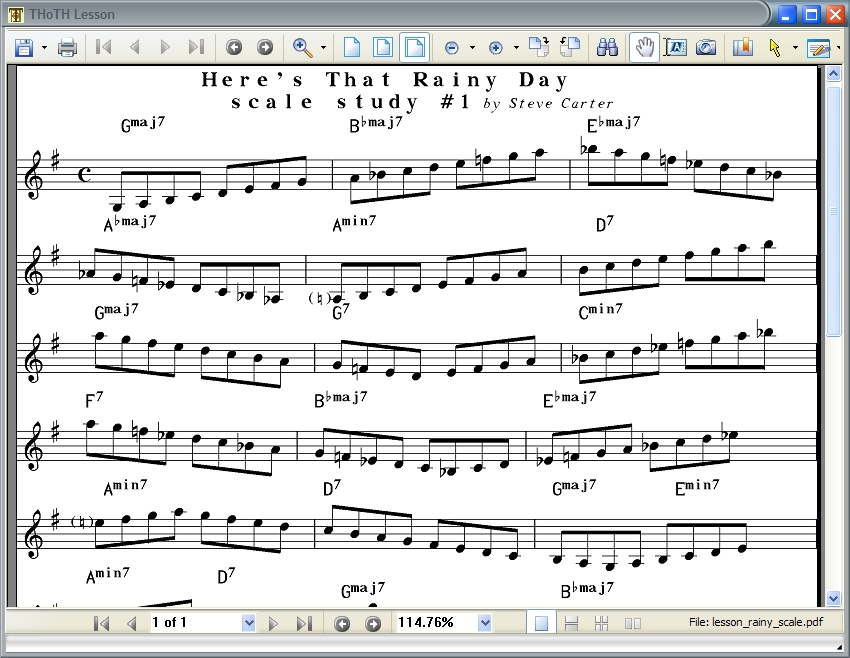Click the Emin7 chord symbol
The image size is (850, 658).
tap(697, 487)
